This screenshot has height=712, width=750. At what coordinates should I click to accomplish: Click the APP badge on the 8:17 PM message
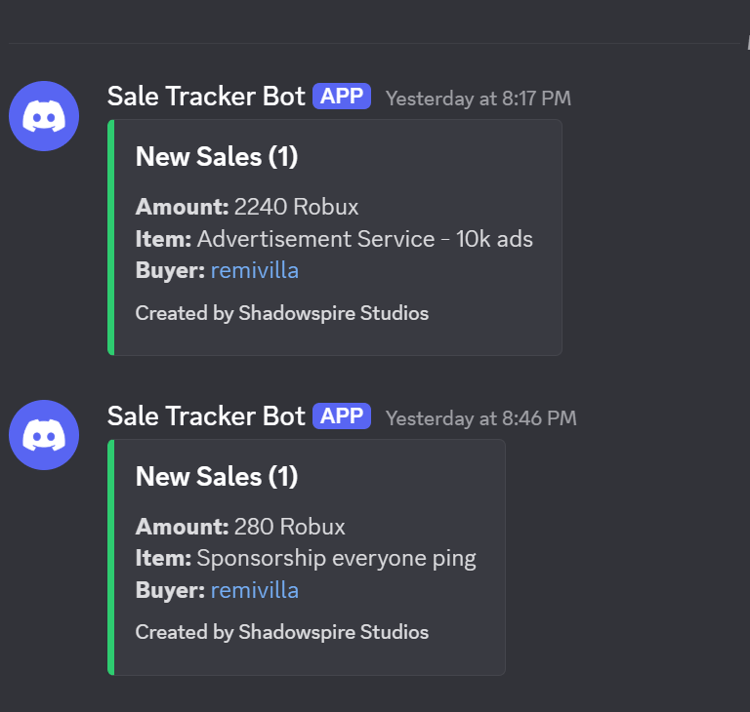click(342, 97)
